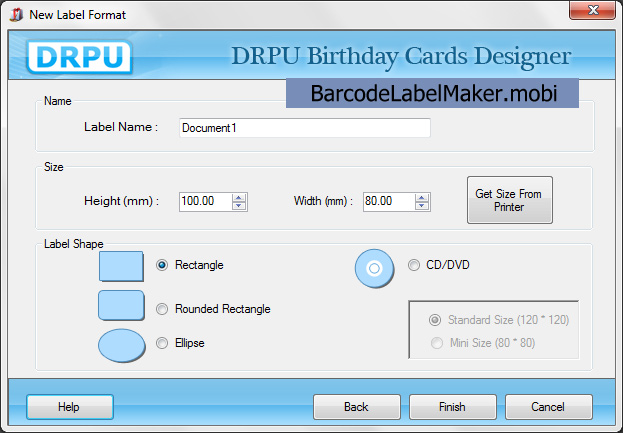Click the 'Height (mm) :' text label
The width and height of the screenshot is (623, 433).
122,201
